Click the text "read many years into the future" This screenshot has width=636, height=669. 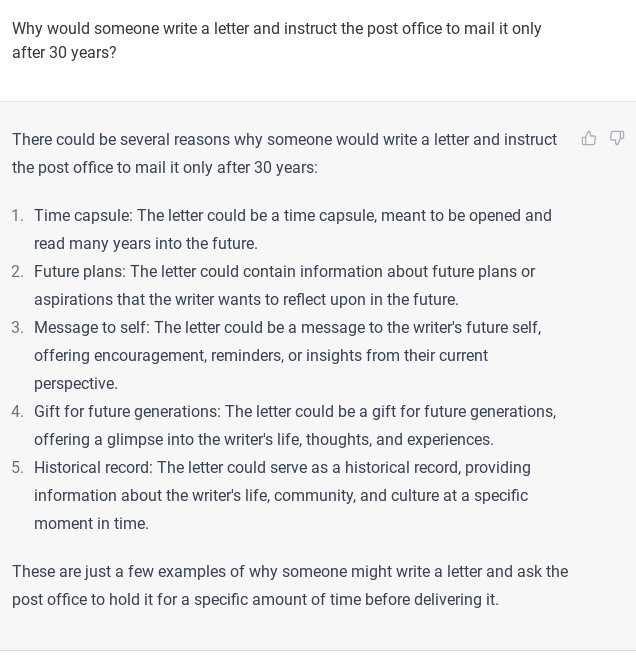[146, 244]
